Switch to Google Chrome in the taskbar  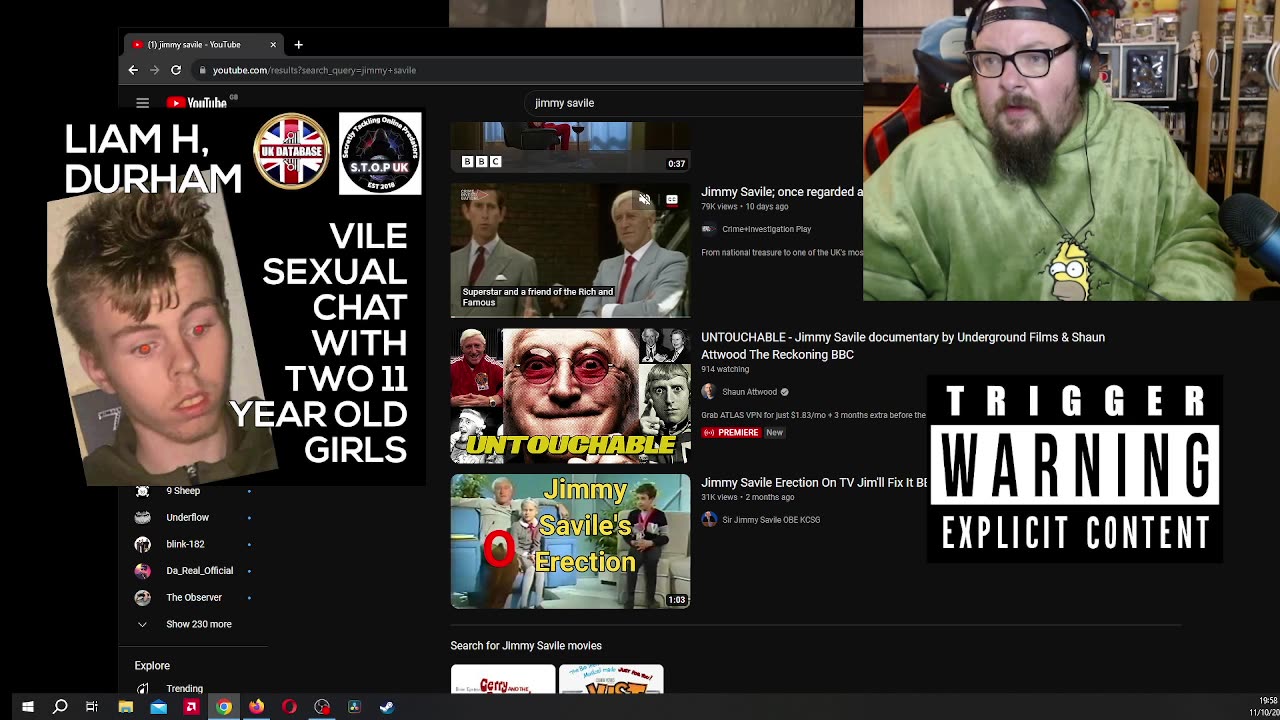224,707
